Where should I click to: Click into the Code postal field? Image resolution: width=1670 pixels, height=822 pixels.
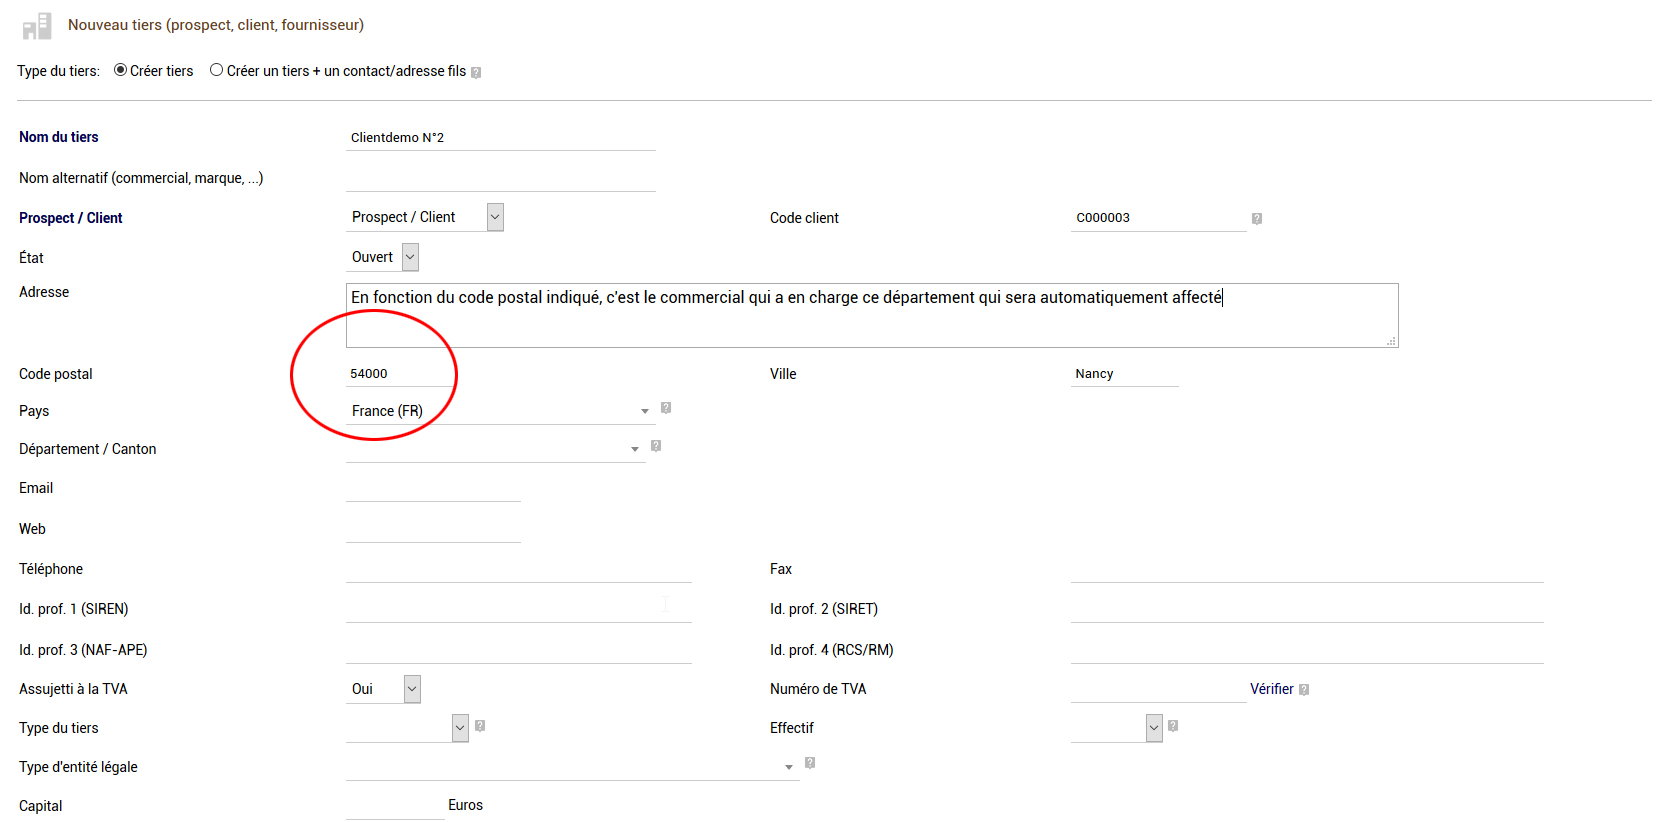tap(398, 374)
